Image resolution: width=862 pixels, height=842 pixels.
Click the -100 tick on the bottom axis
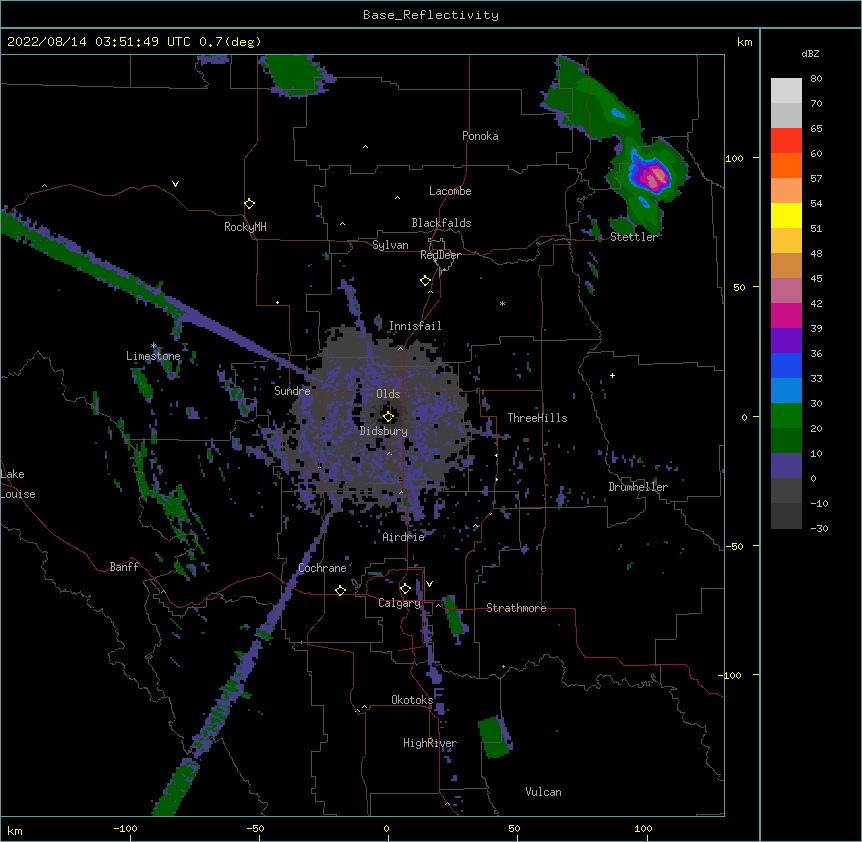(126, 828)
